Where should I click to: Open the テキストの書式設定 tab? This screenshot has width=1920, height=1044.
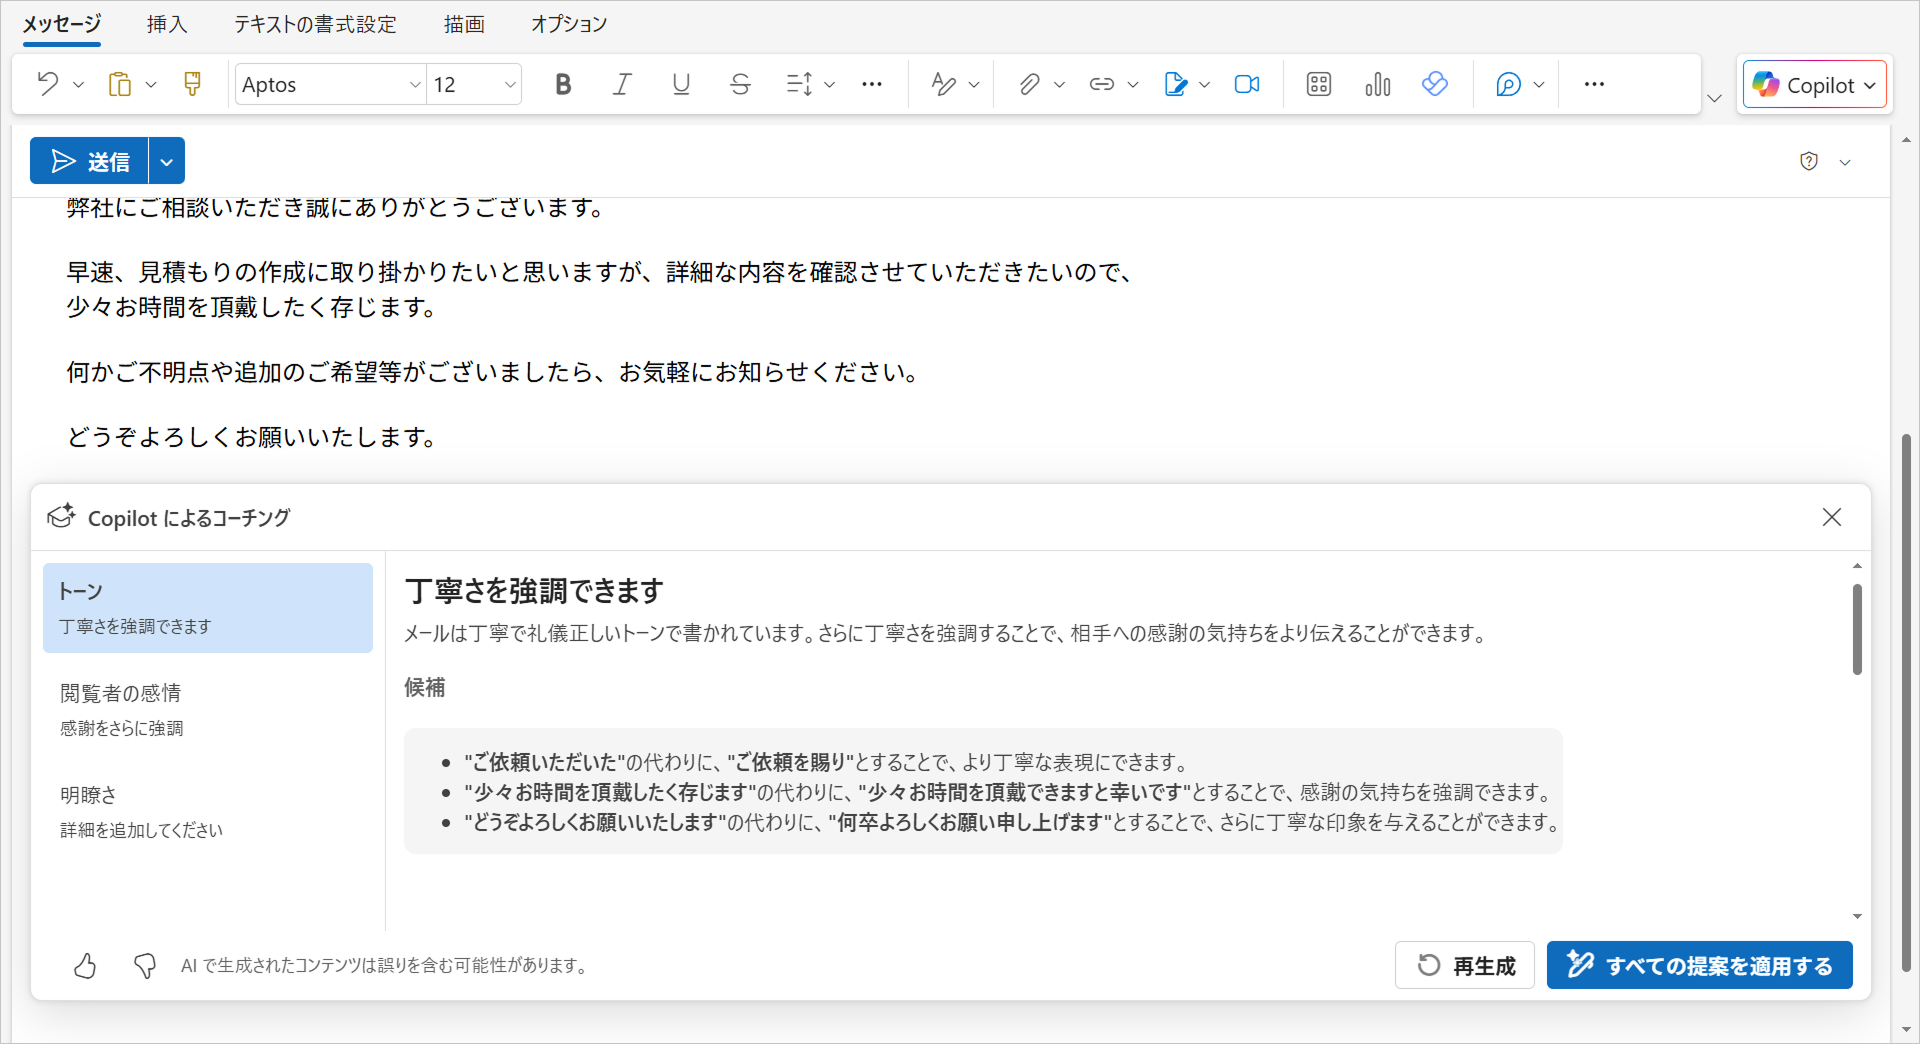tap(315, 24)
